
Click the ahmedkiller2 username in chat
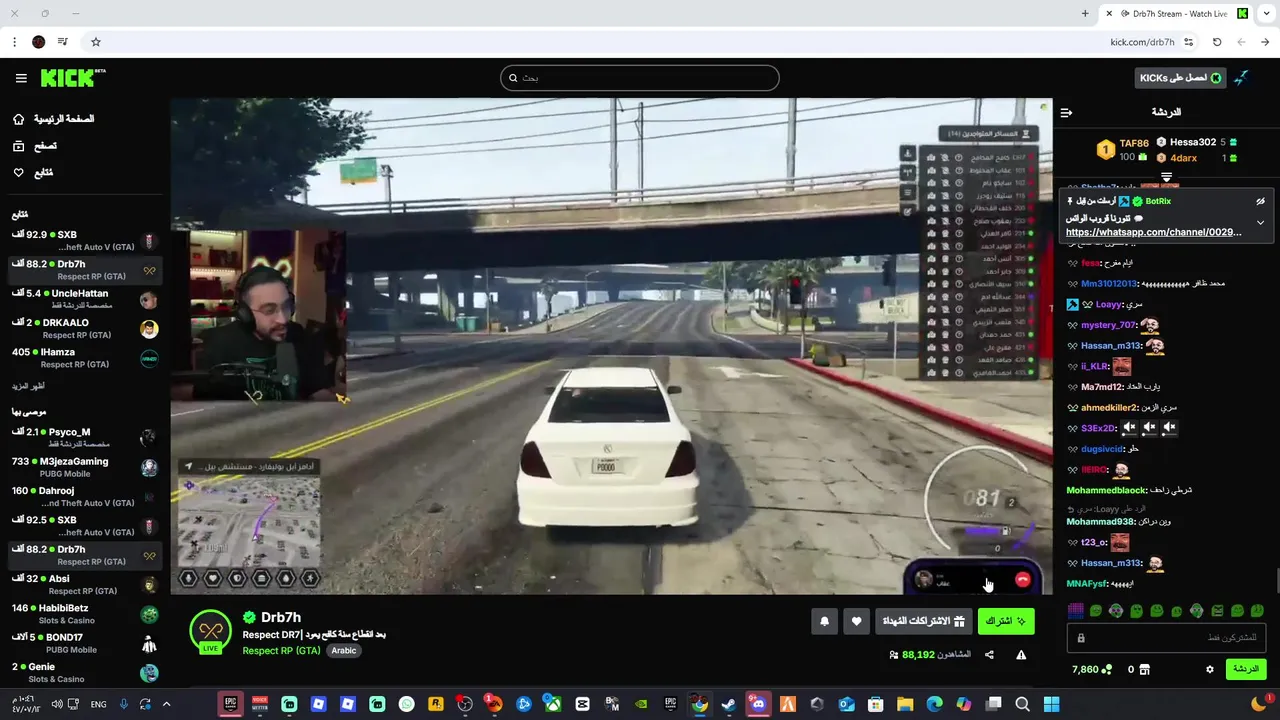click(x=1109, y=408)
